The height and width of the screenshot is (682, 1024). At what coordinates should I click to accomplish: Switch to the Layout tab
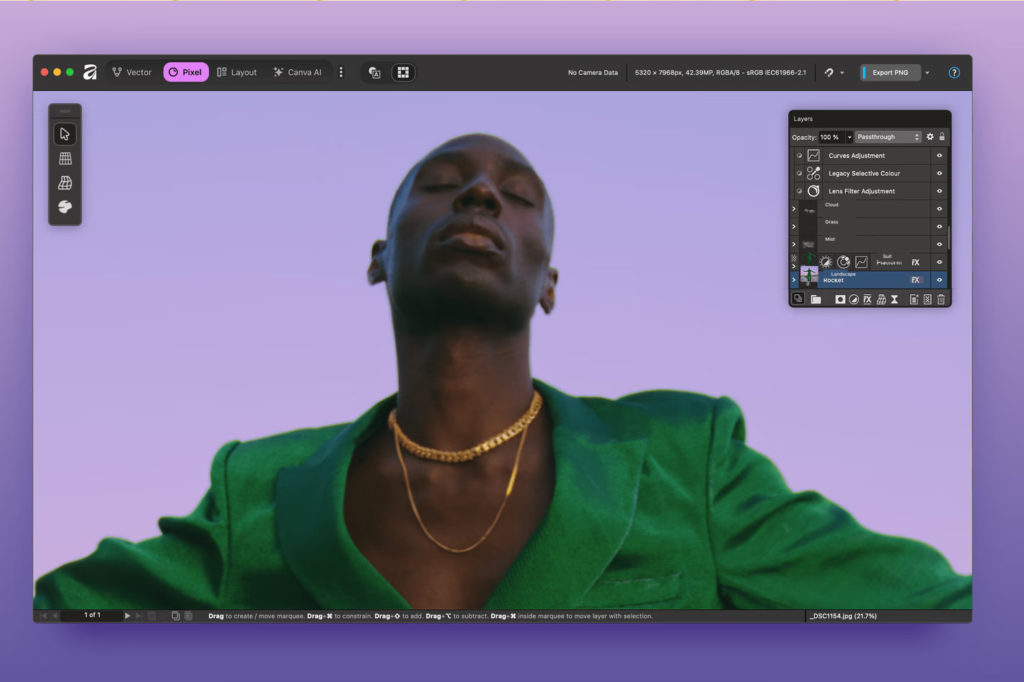237,73
